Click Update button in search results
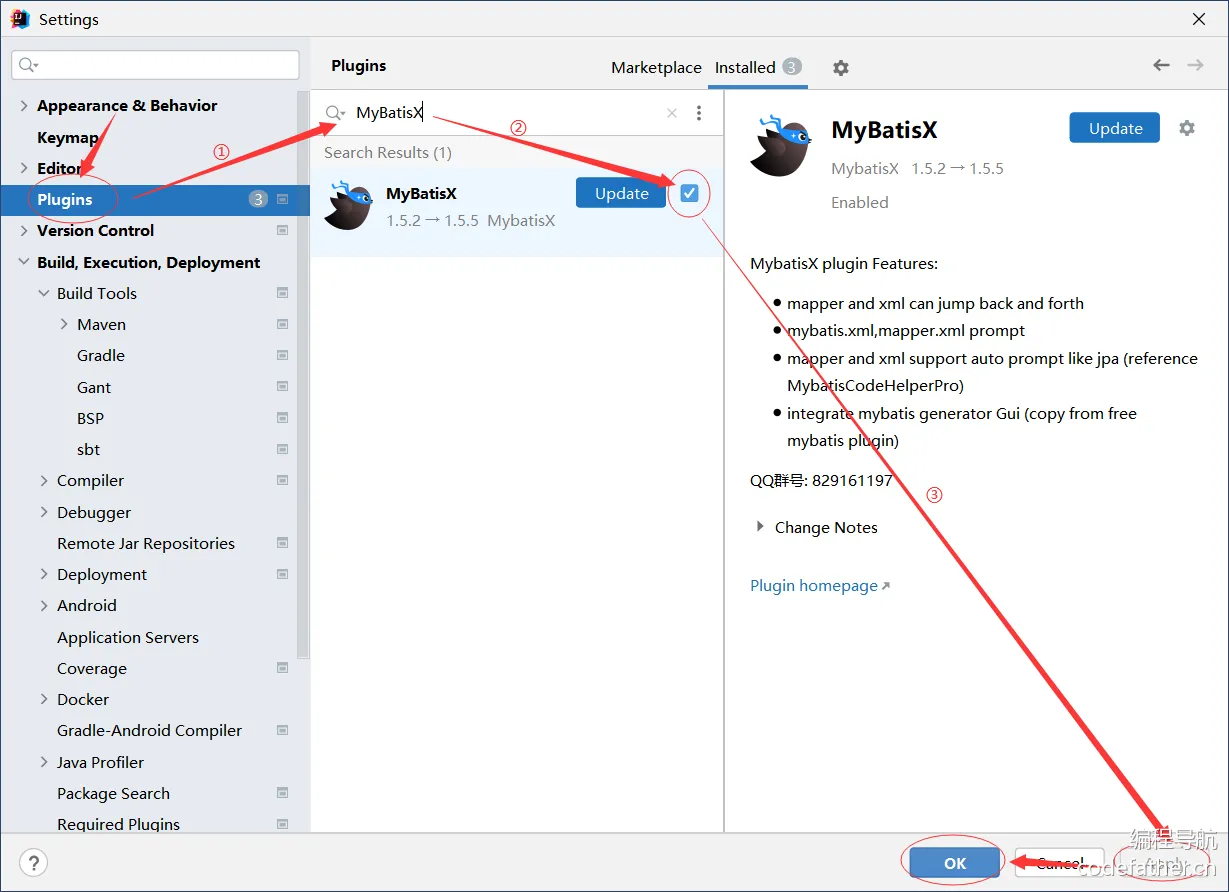Screen dimensions: 1229x892 (621, 193)
